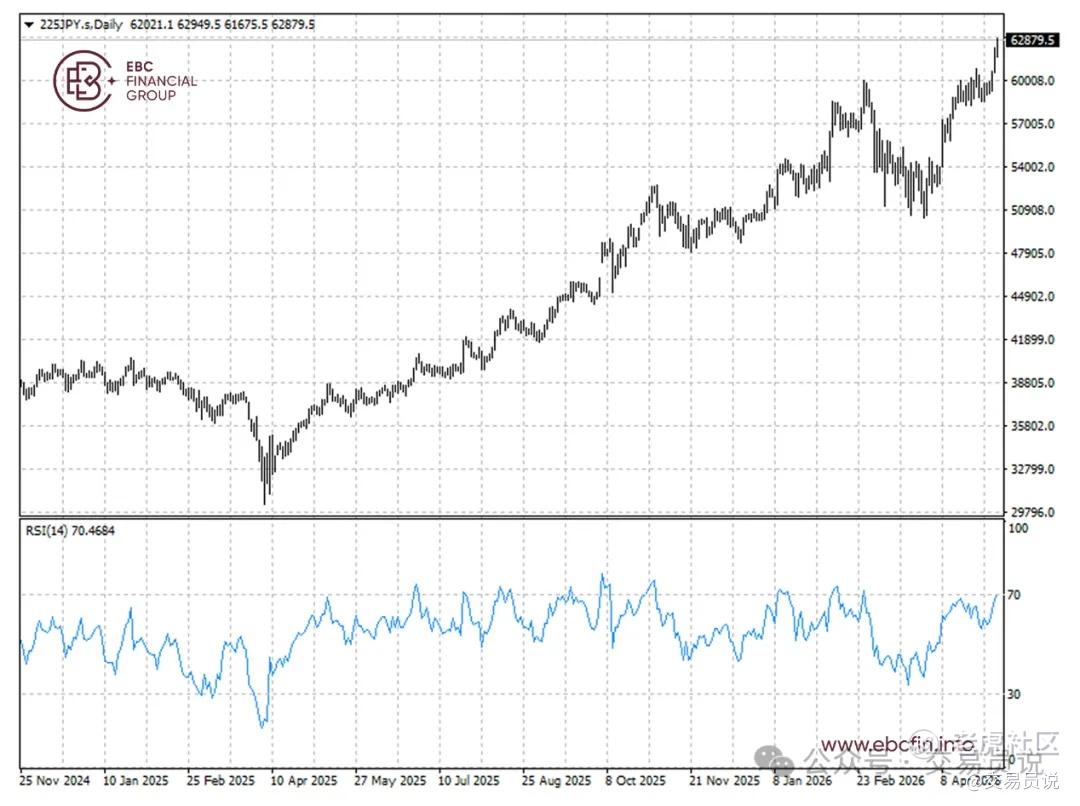Click the RSI(14) 70.4684 indicator label
Image resolution: width=1080 pixels, height=806 pixels.
tap(70, 530)
